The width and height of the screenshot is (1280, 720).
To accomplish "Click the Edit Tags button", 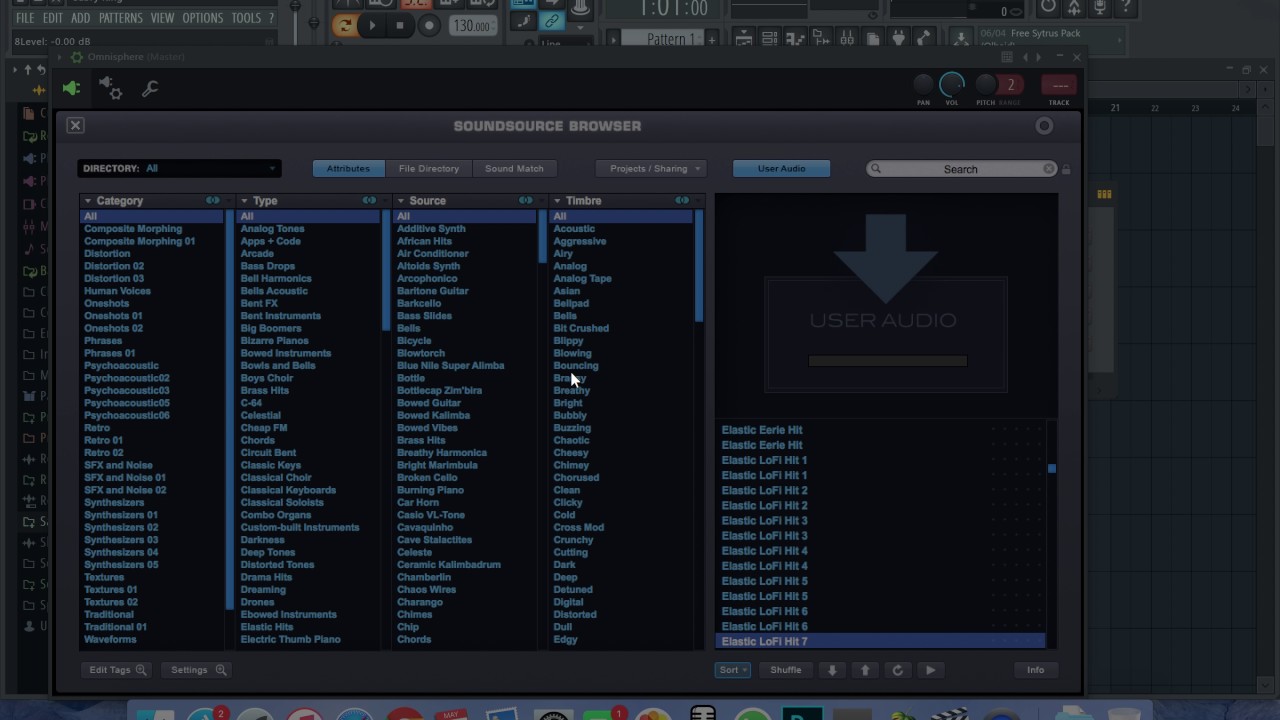I will (x=117, y=670).
